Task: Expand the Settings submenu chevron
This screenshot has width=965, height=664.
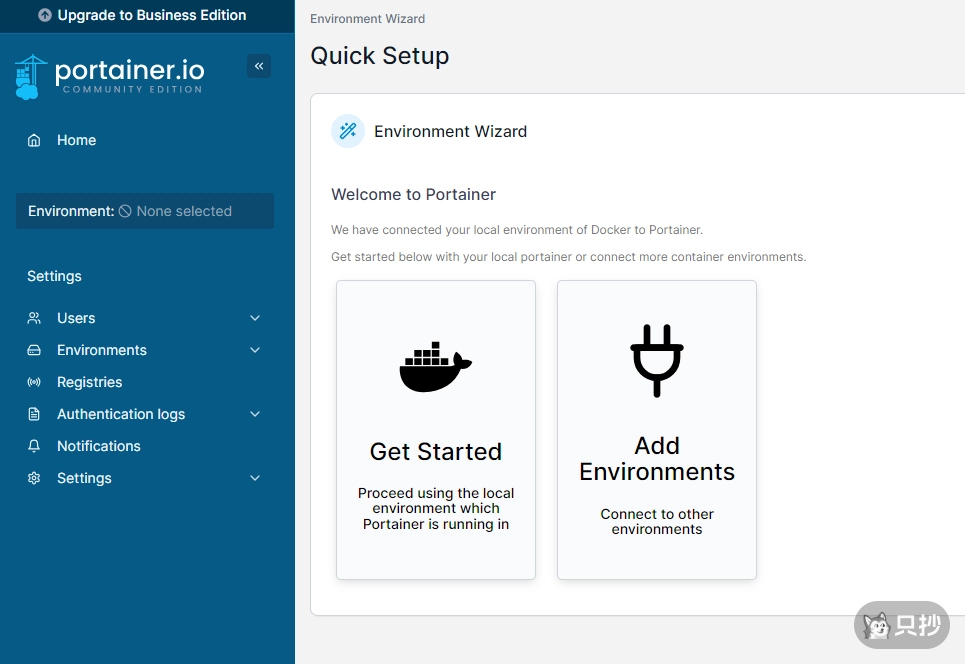Action: click(255, 478)
